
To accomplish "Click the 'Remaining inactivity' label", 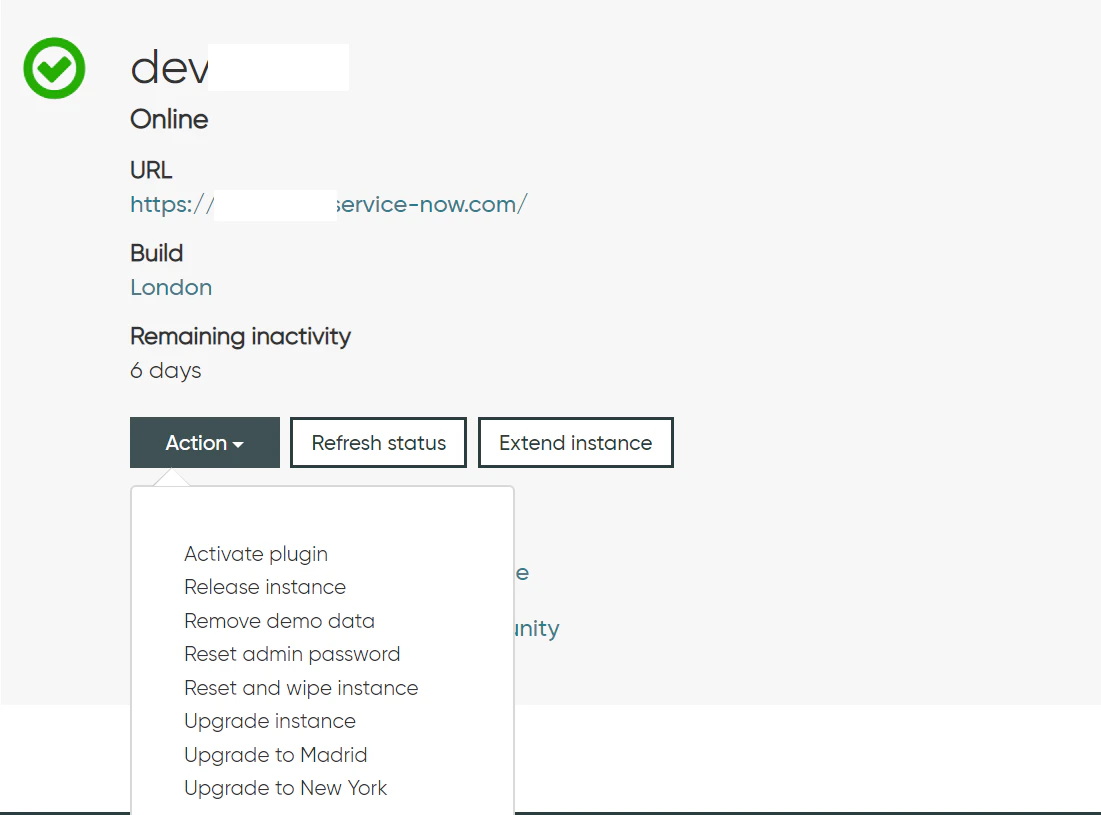I will [x=240, y=336].
